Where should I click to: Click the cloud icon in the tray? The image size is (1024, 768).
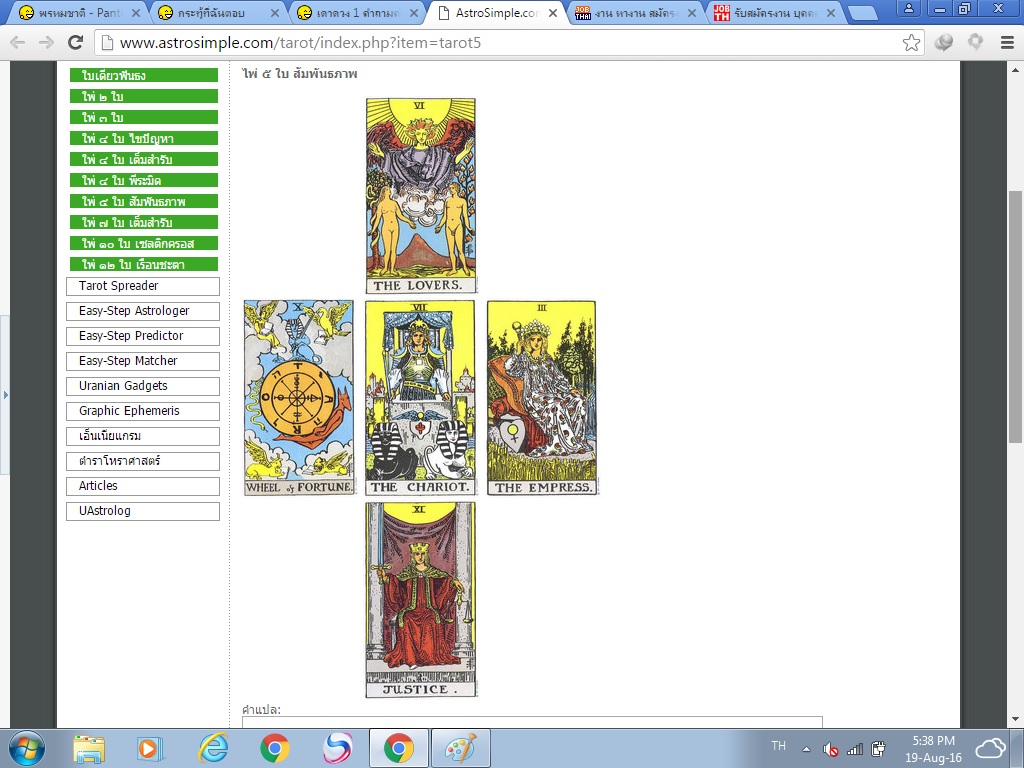(991, 748)
